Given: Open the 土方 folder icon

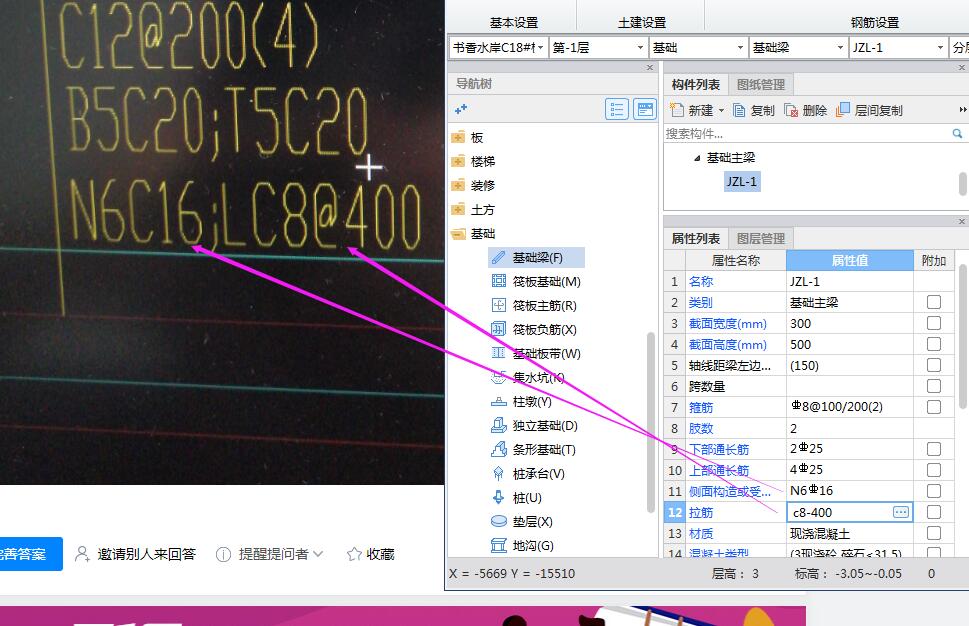Looking at the screenshot, I should tap(458, 209).
